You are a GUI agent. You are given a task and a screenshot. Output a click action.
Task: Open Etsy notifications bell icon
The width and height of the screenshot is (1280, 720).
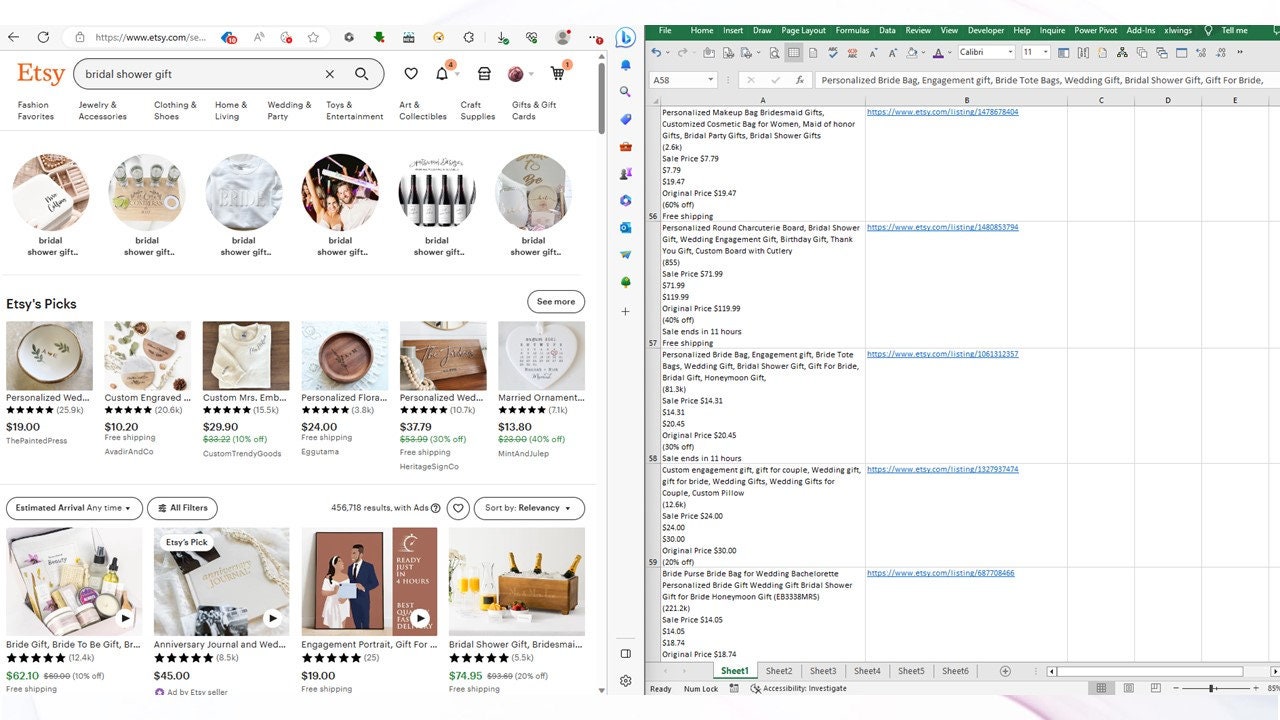(442, 74)
